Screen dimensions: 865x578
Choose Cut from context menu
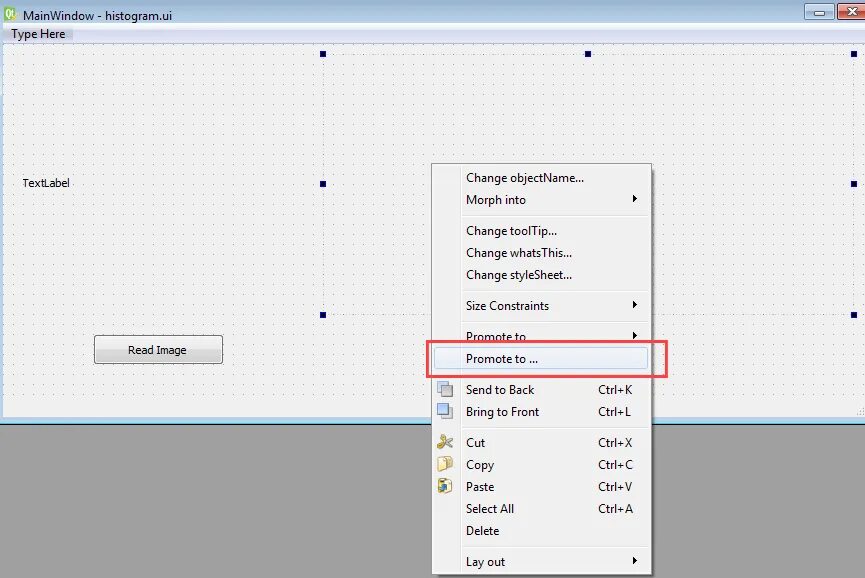pyautogui.click(x=541, y=442)
